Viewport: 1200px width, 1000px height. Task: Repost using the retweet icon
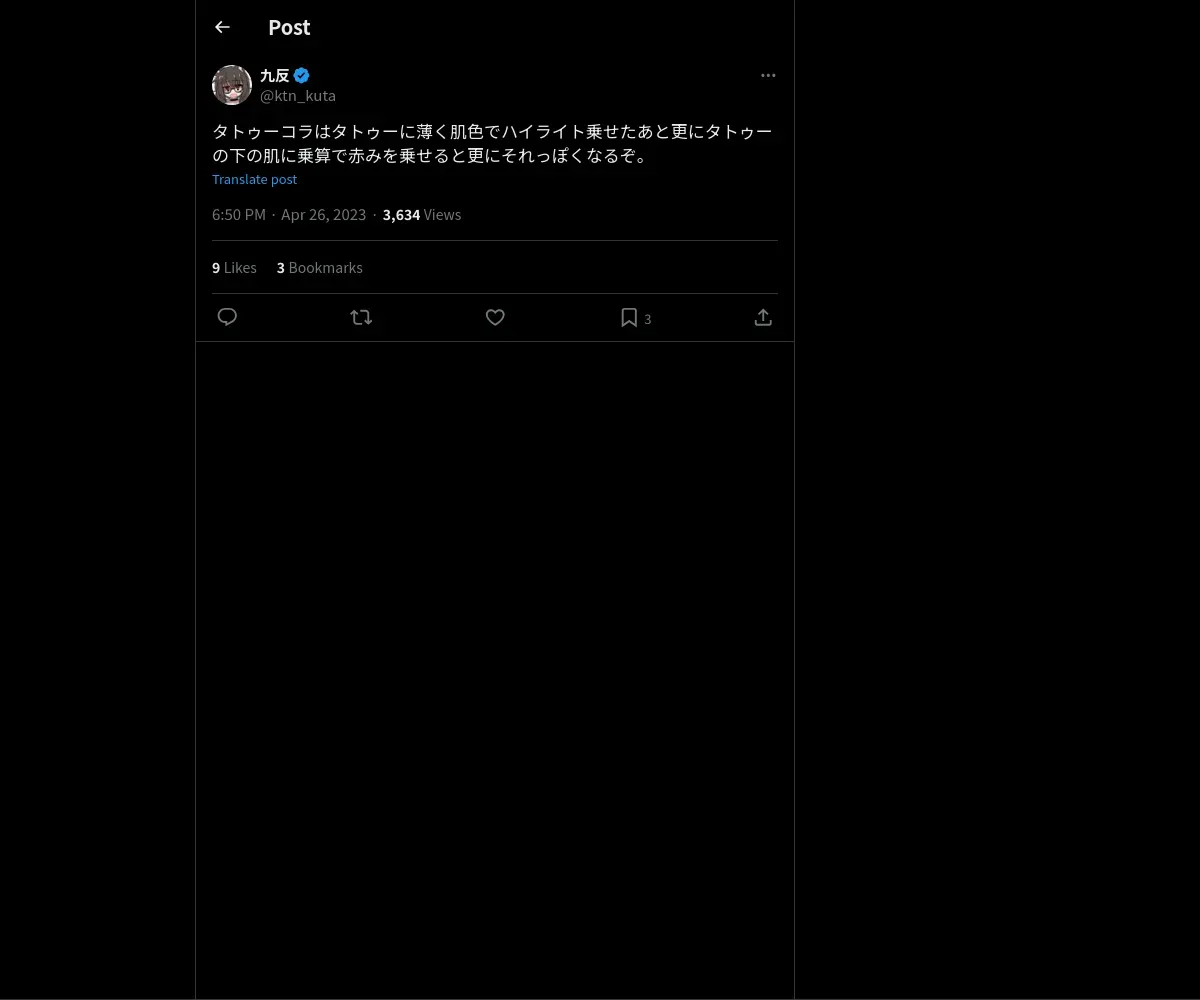tap(361, 317)
